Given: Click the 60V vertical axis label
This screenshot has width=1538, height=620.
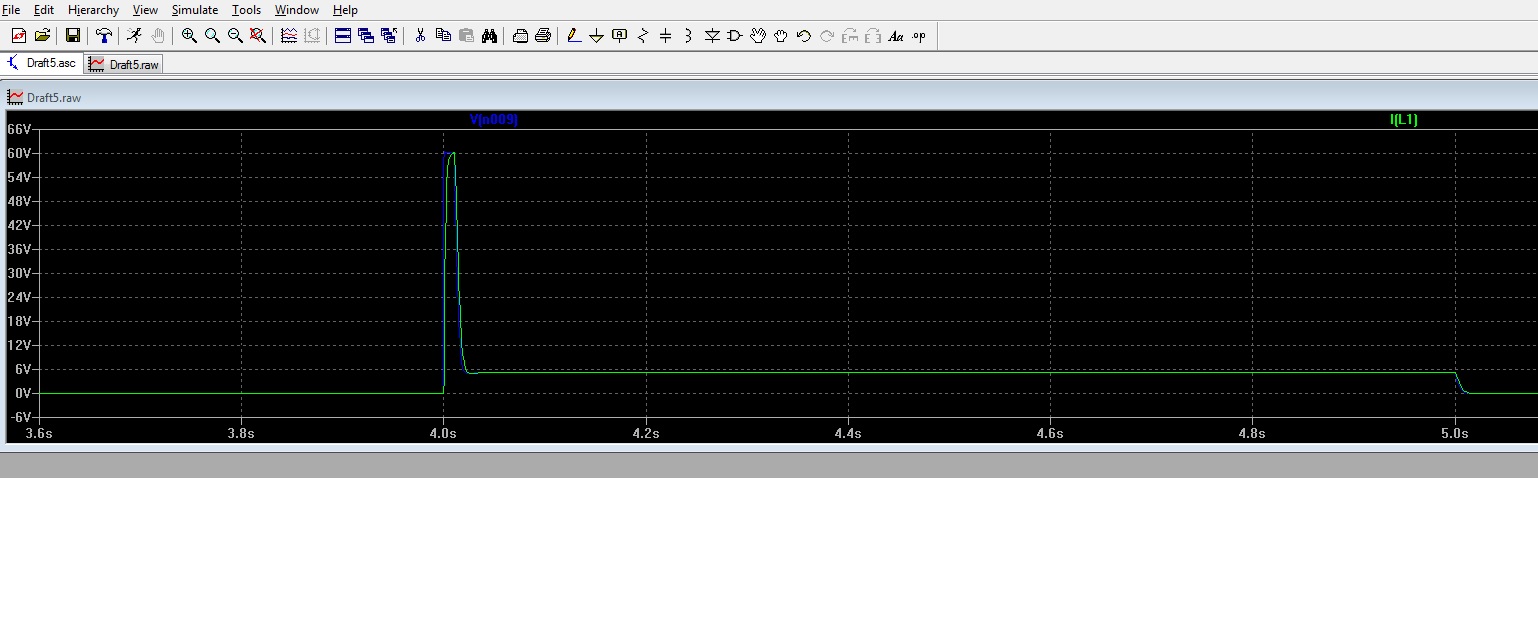Looking at the screenshot, I should pos(20,153).
